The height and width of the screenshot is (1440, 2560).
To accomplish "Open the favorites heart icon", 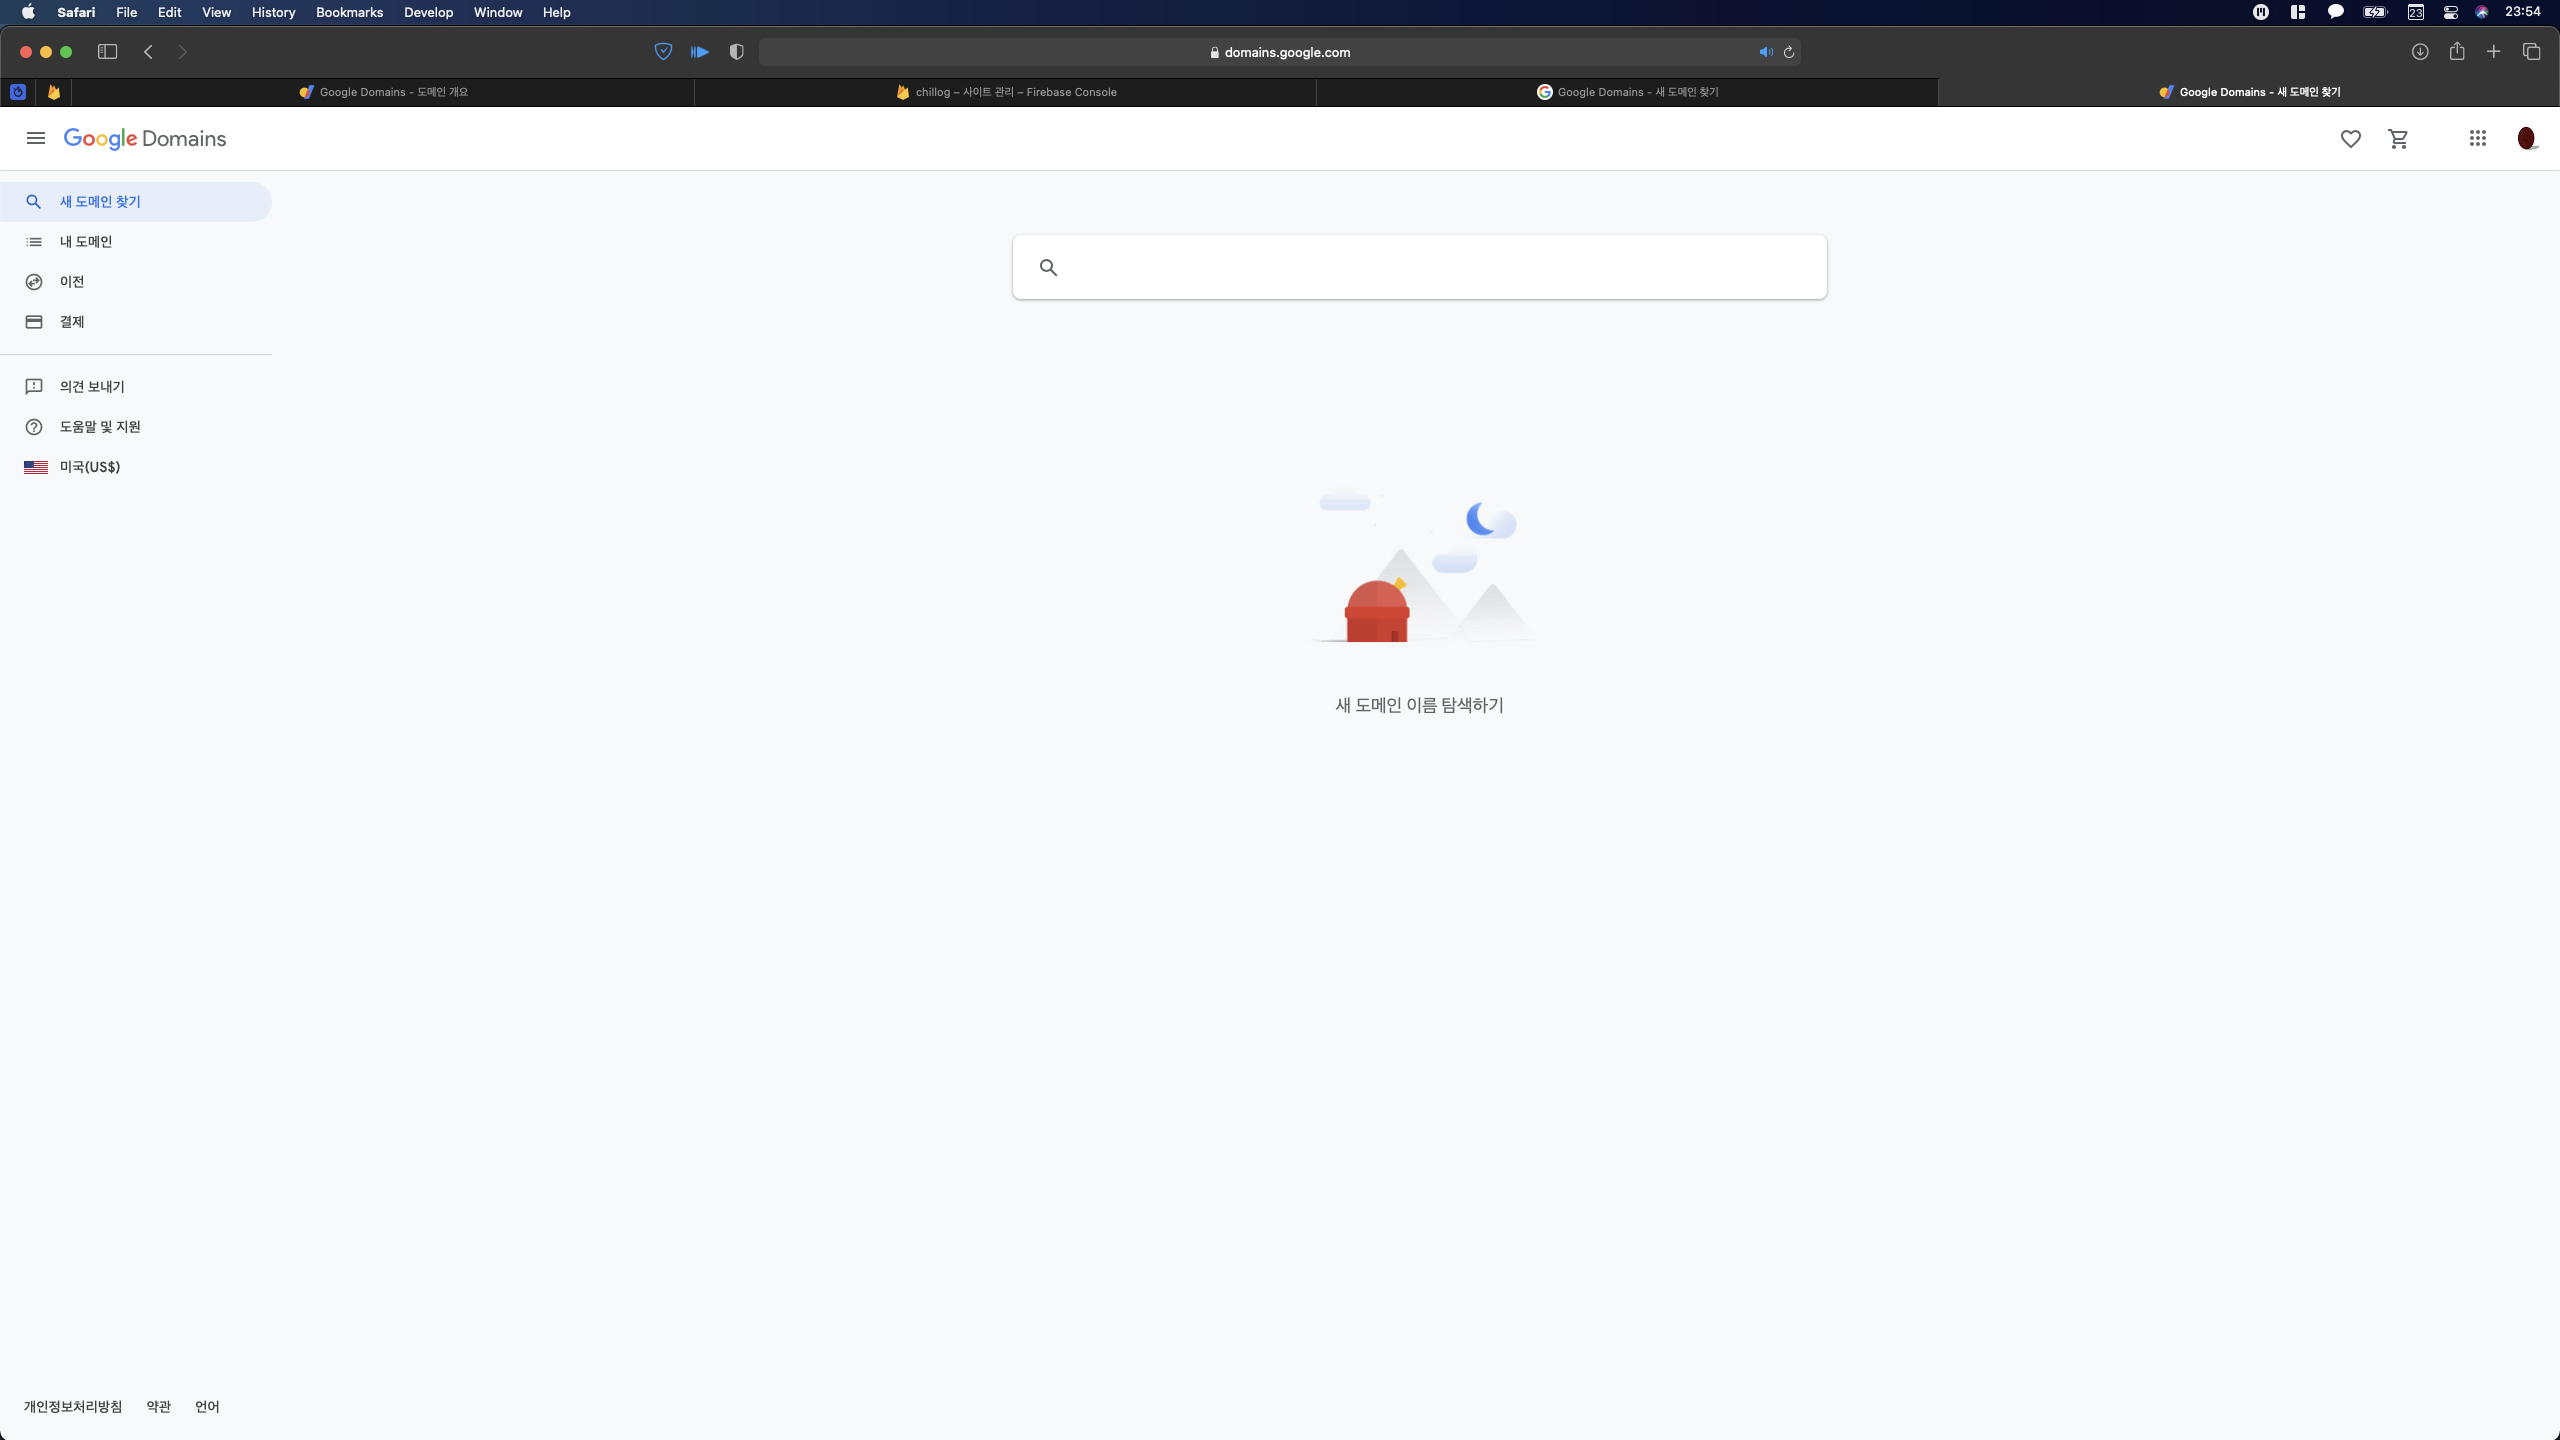I will (x=2350, y=139).
